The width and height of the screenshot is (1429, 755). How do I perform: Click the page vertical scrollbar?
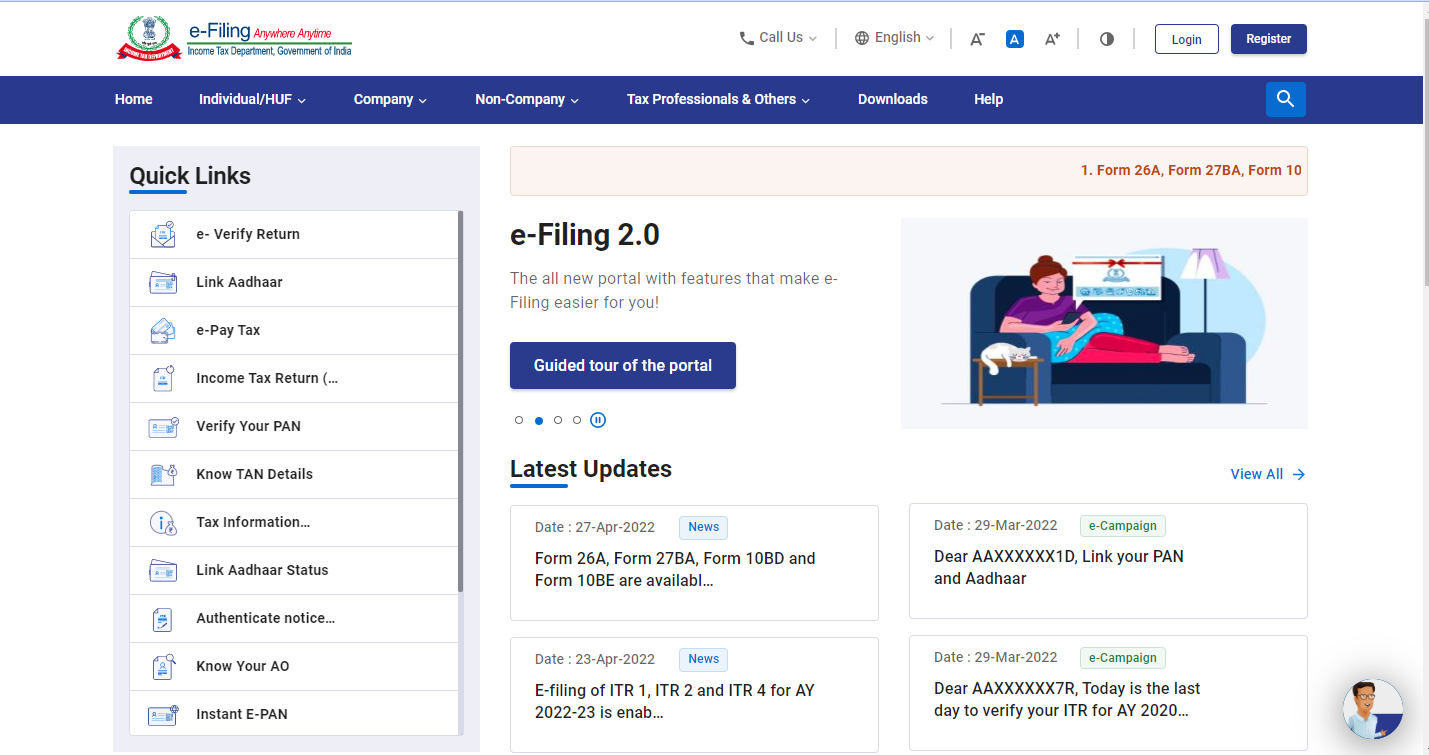tap(1425, 150)
